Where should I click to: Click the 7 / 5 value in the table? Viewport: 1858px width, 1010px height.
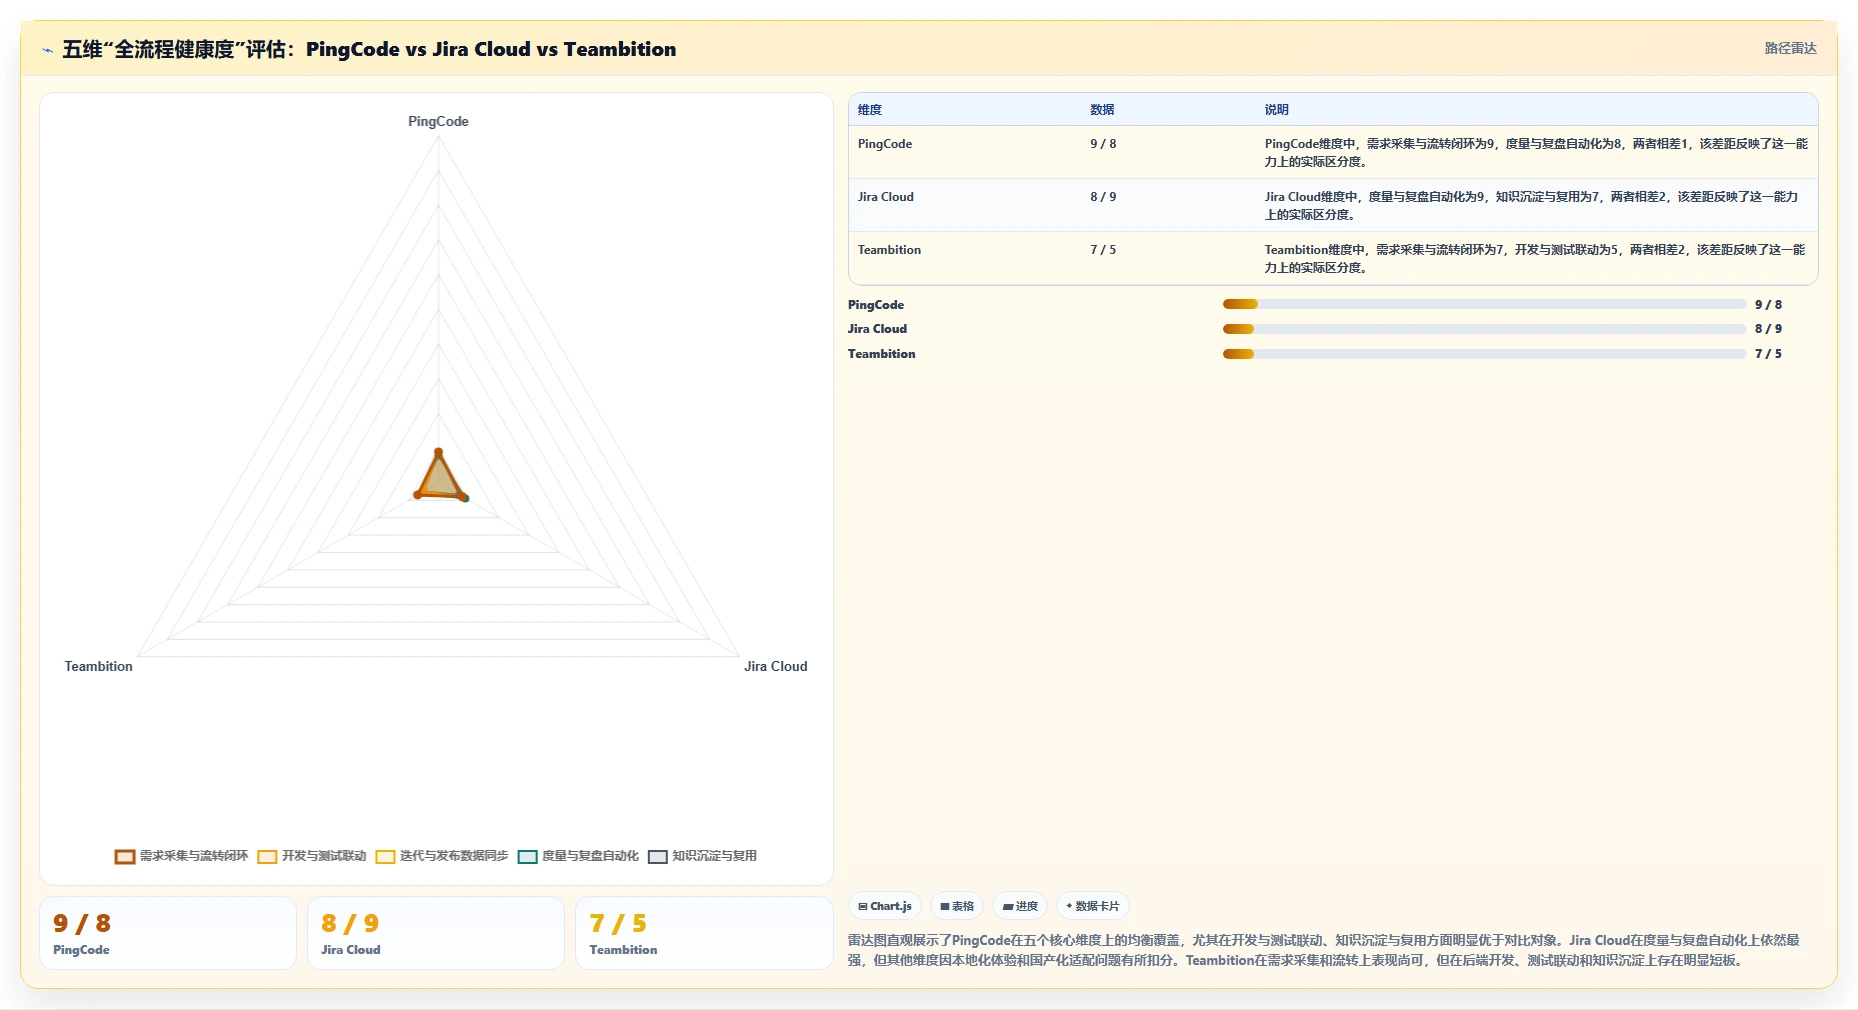click(1103, 250)
